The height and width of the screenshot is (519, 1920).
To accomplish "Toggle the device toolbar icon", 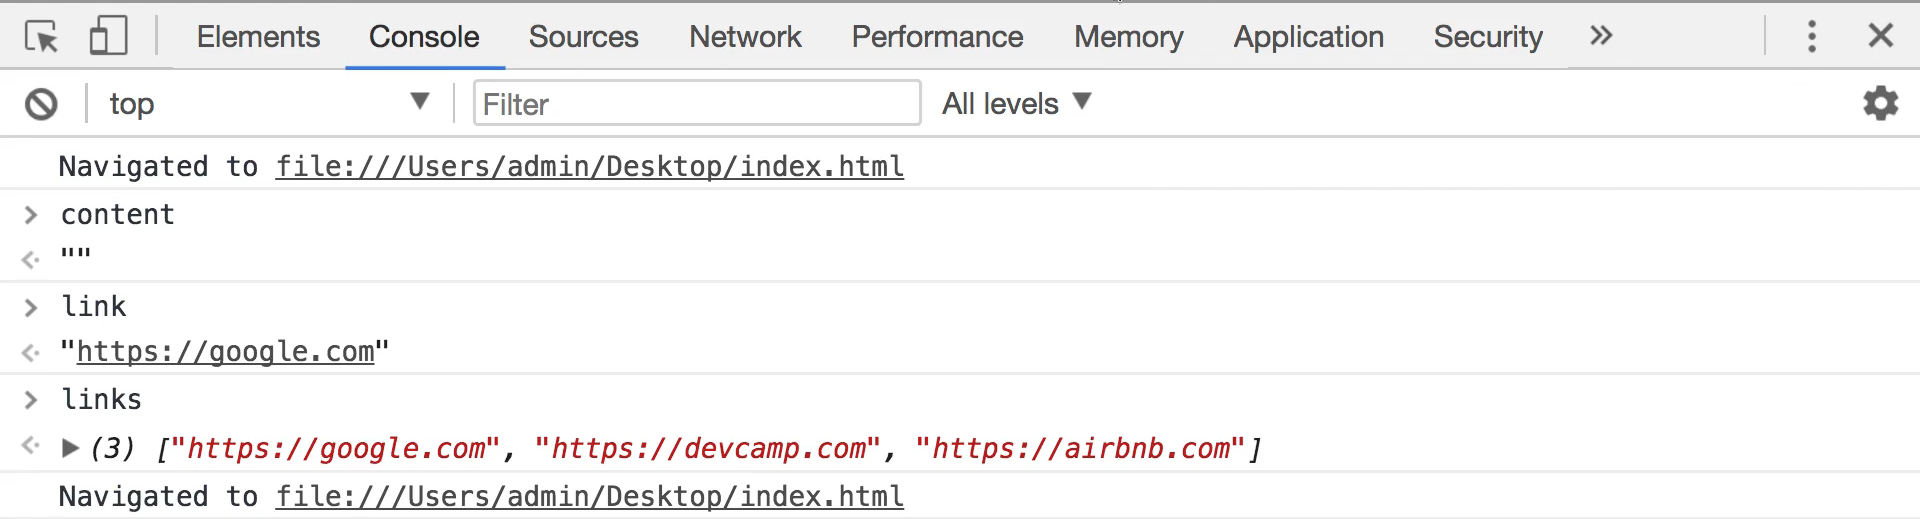I will tap(108, 36).
